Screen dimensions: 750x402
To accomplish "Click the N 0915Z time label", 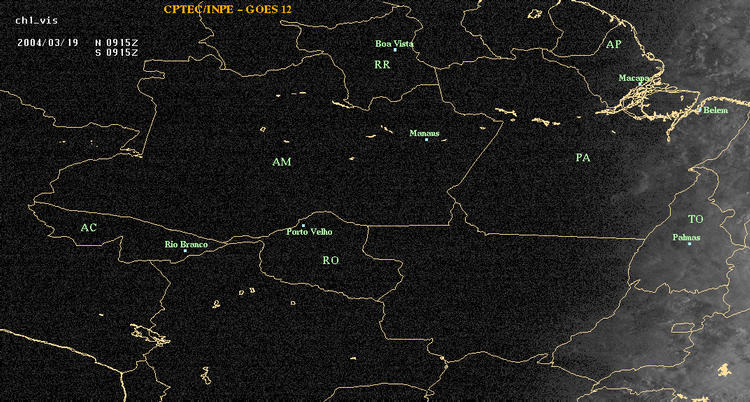I will (117, 42).
